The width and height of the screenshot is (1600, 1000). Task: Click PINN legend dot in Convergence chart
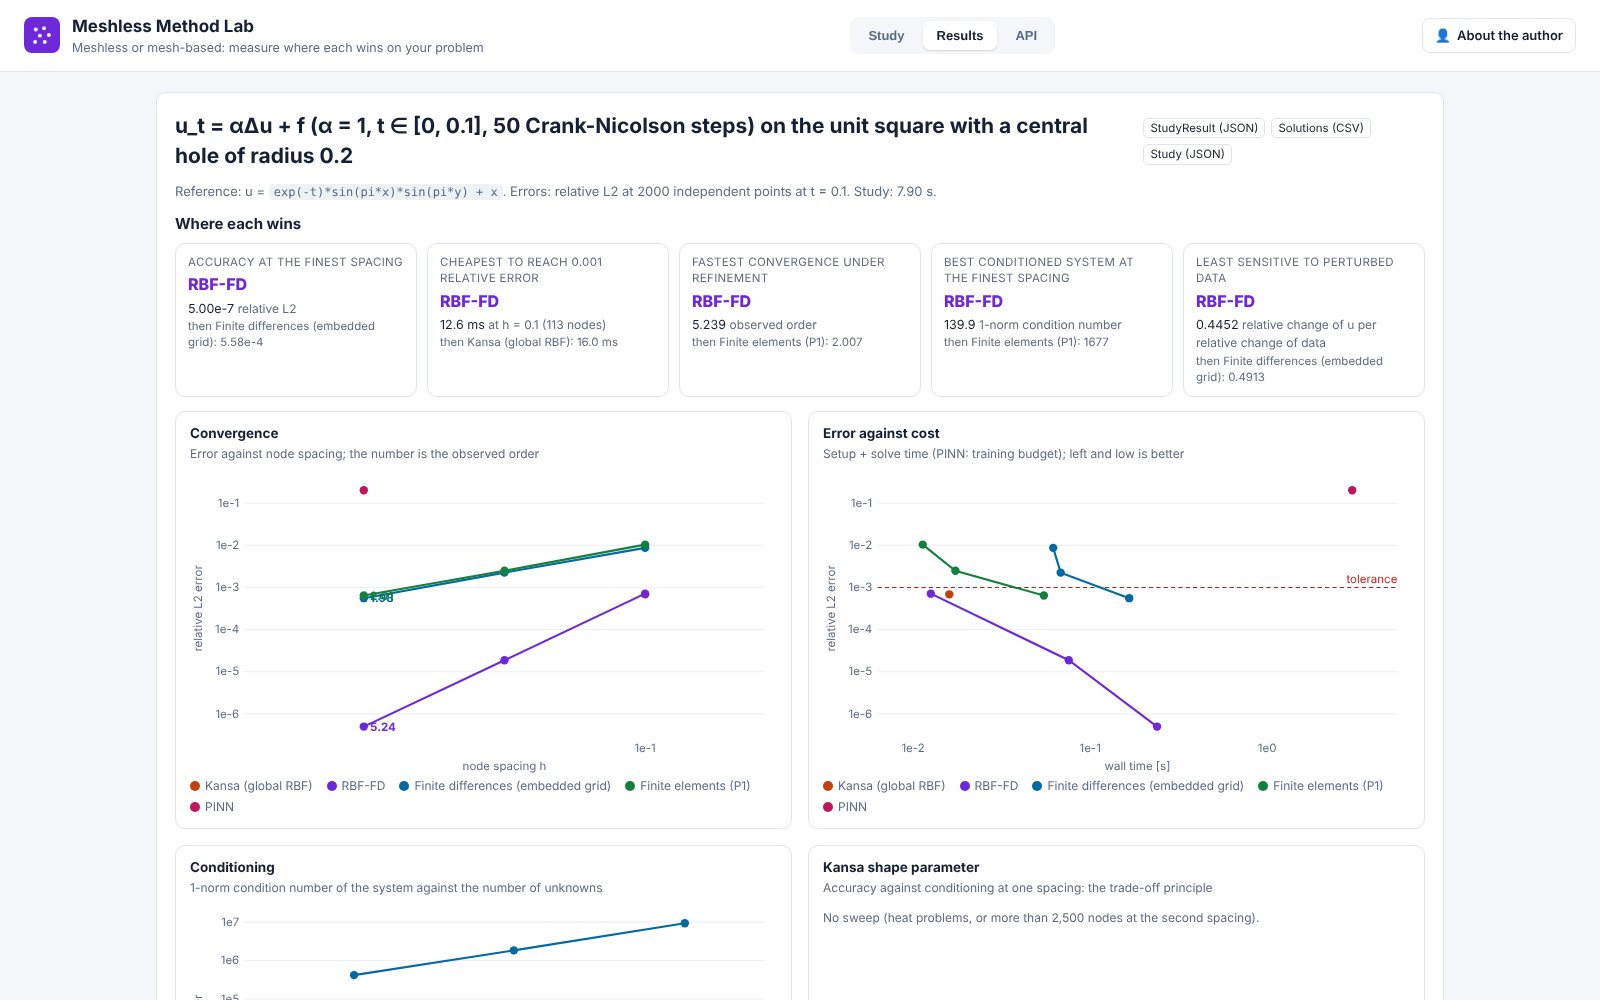click(x=195, y=807)
